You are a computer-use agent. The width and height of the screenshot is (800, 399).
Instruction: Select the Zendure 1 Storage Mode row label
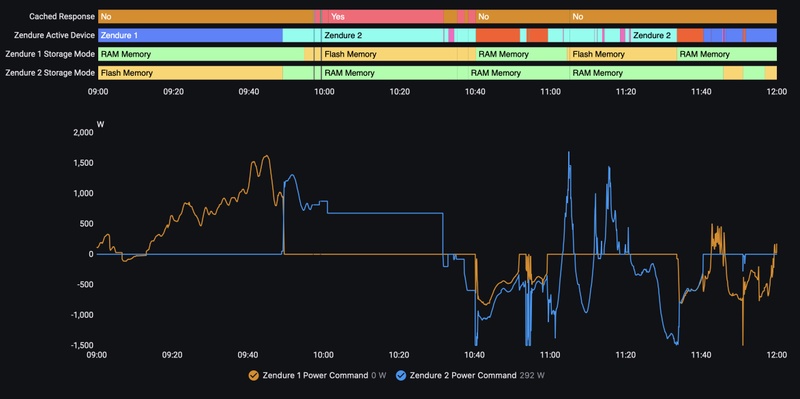[50, 54]
